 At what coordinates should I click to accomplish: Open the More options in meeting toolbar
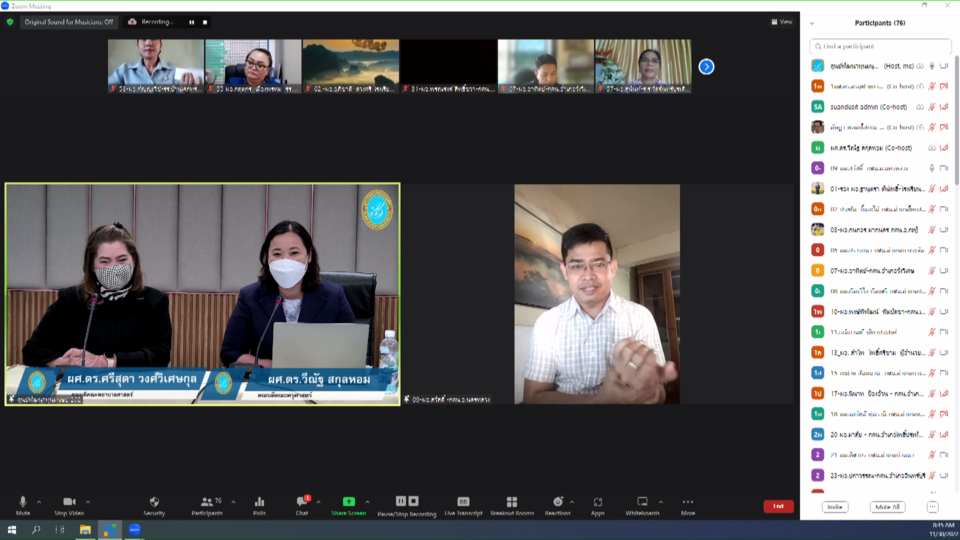688,506
